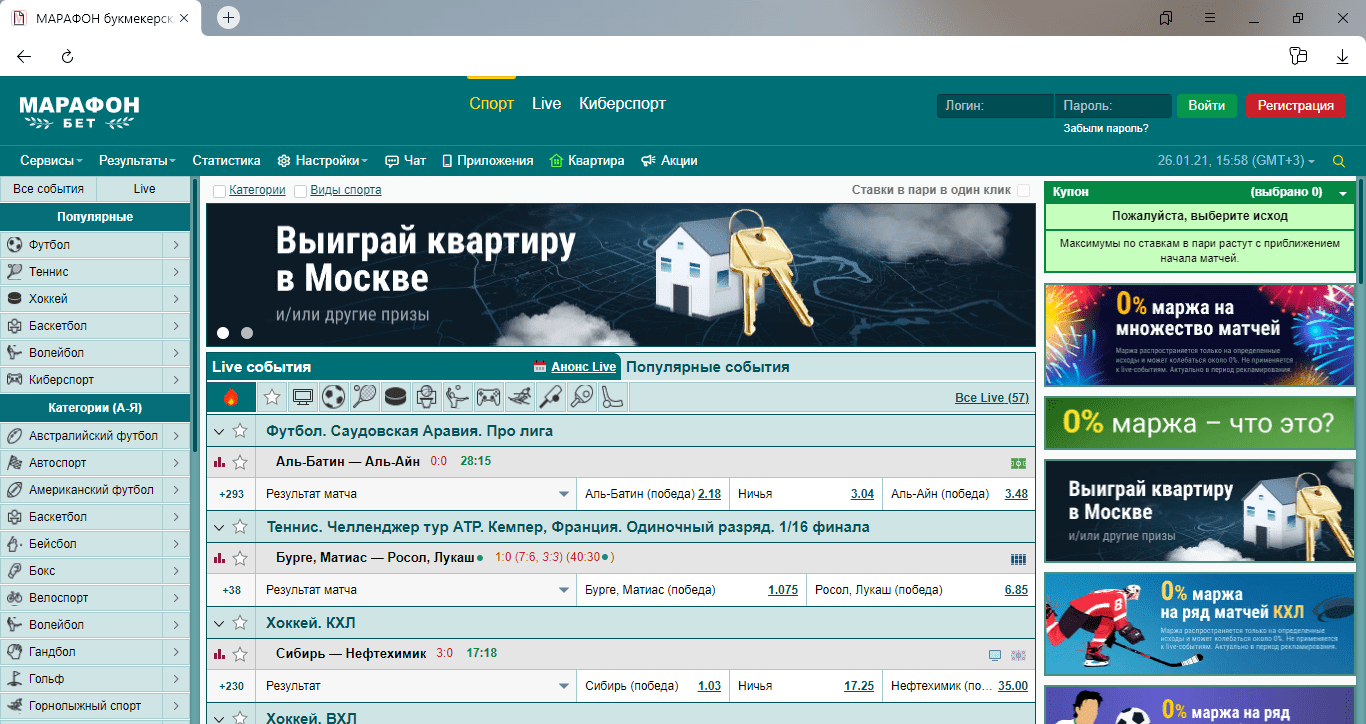
Task: Select the Live sidebar tab
Action: tap(144, 189)
